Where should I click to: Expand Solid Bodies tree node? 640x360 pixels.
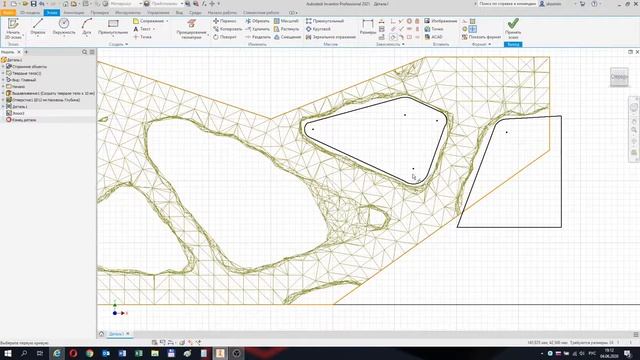pos(3,73)
